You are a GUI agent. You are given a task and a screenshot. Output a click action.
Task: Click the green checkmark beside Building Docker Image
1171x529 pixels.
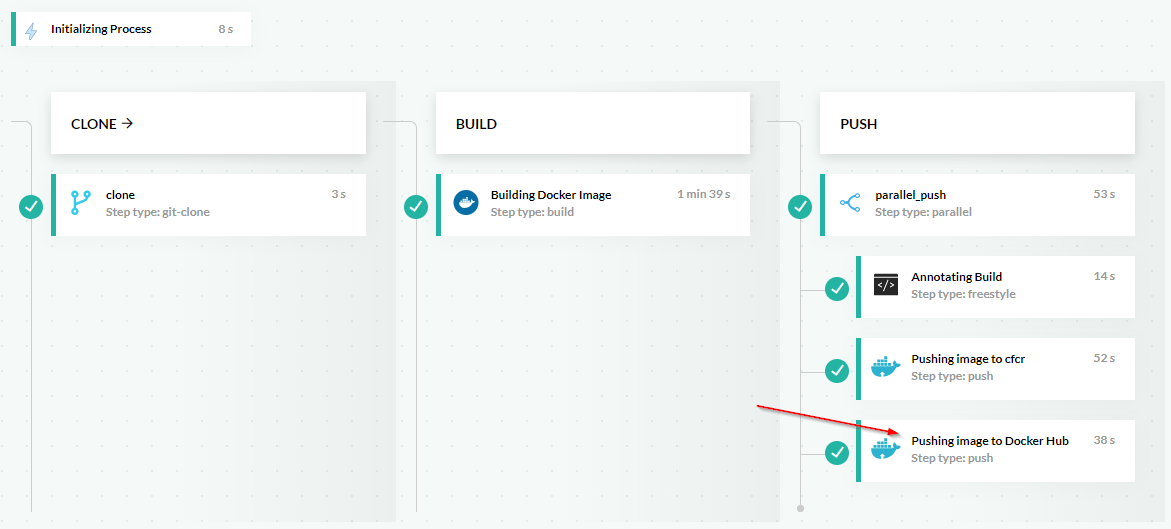(x=416, y=207)
